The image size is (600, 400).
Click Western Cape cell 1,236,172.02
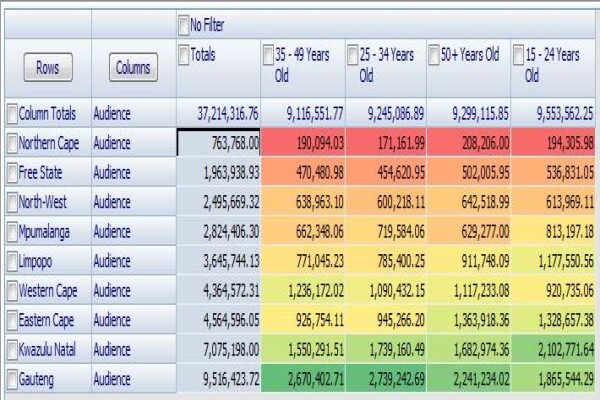point(303,290)
